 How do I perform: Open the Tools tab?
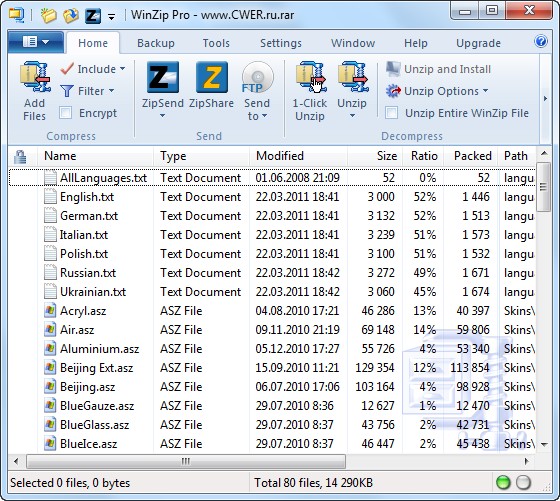[x=216, y=43]
